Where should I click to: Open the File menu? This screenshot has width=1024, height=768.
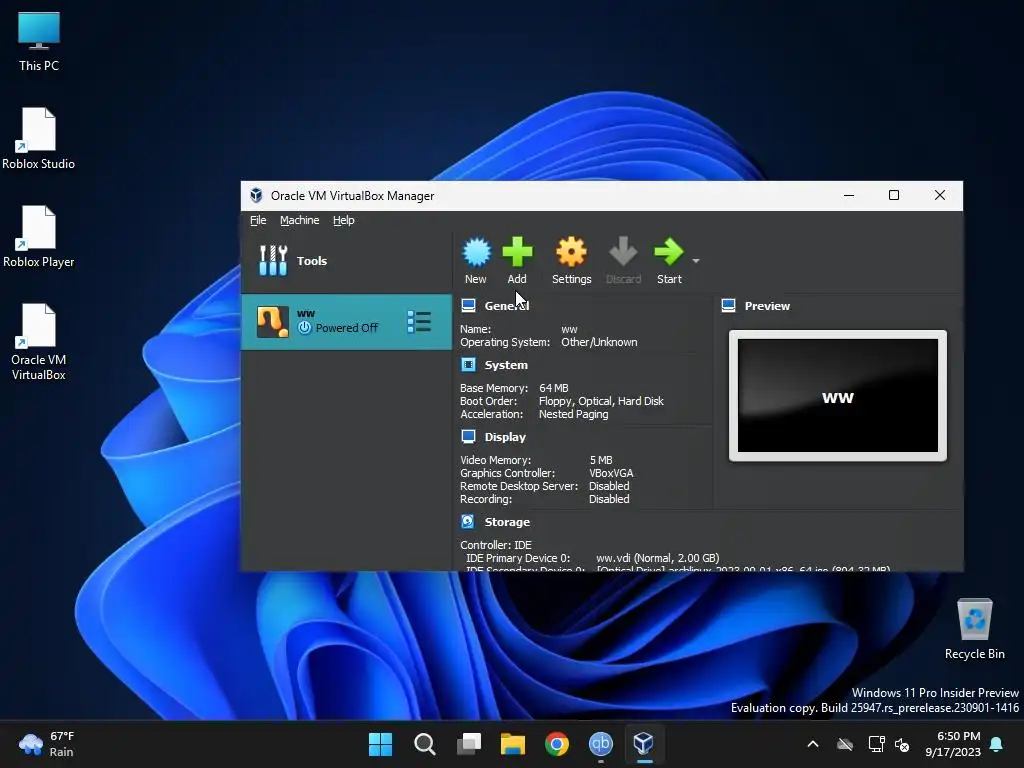point(258,220)
